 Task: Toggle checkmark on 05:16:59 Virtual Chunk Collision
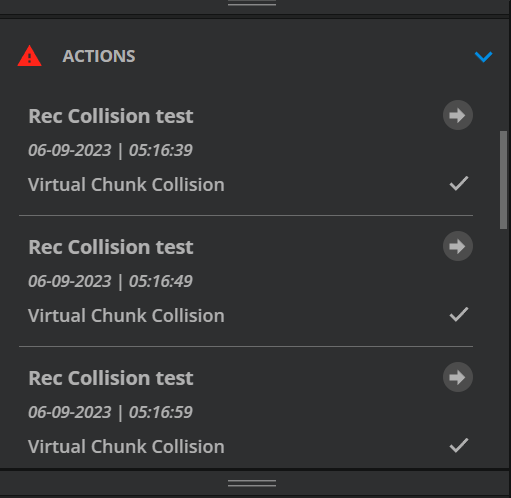459,445
